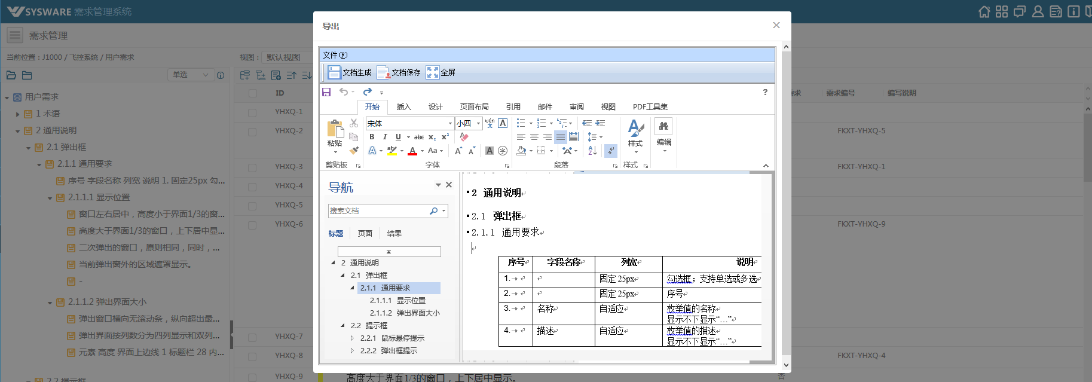Switch to the 页面布局 ribbon tab
The height and width of the screenshot is (382, 1092).
pyautogui.click(x=474, y=106)
